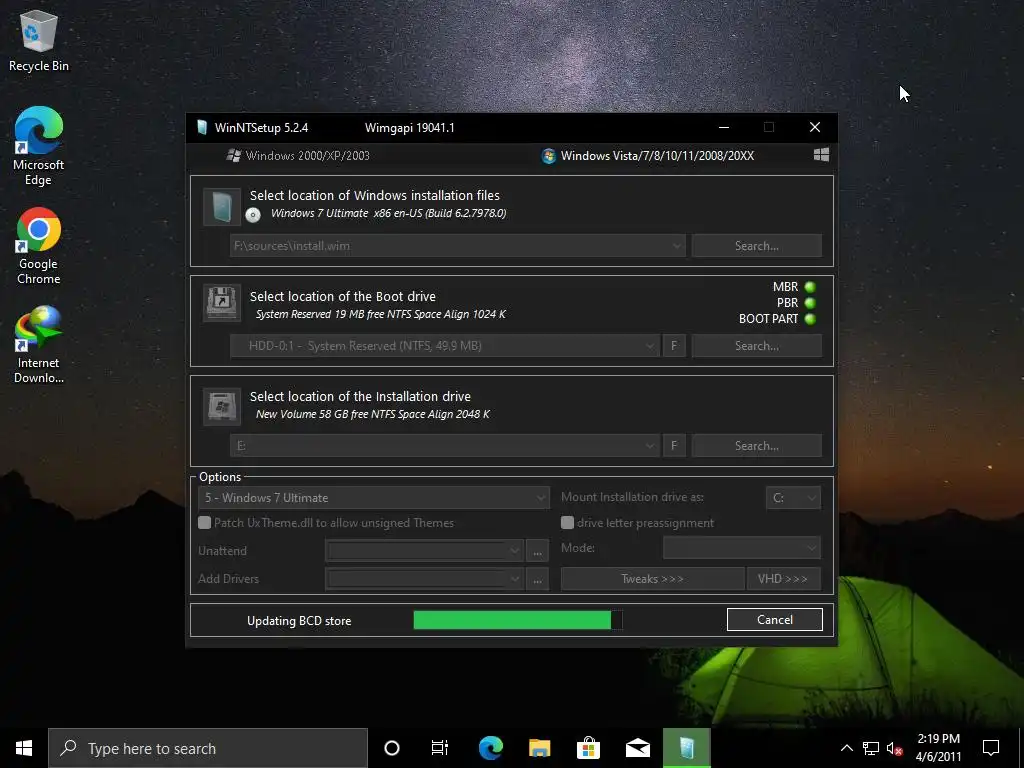Screen dimensions: 1024x768
Task: Open Google Chrome desktop shortcut
Action: tap(39, 246)
